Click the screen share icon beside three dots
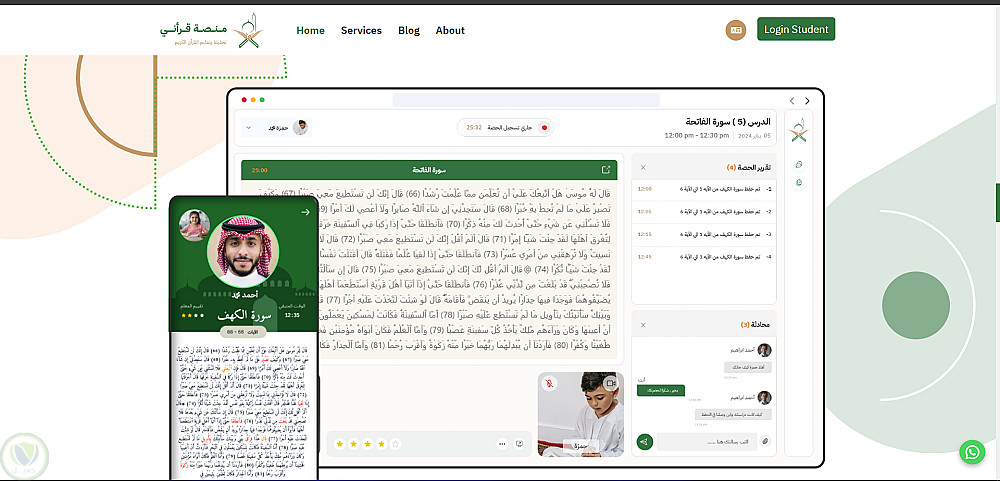Viewport: 1000px width, 481px height. [x=520, y=443]
